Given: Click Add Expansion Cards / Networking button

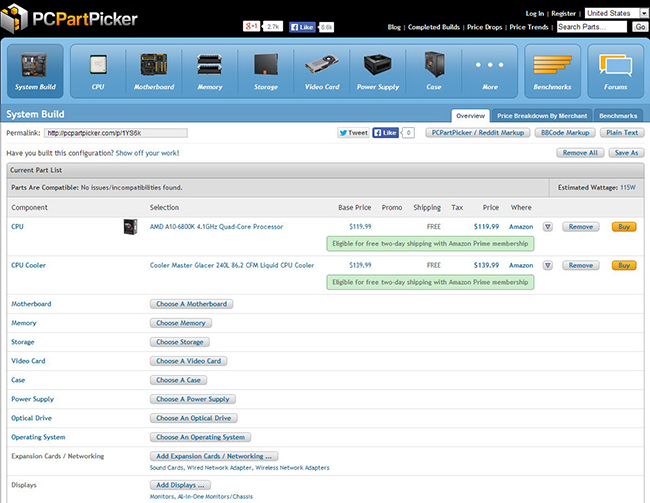Looking at the screenshot, I should 214,457.
